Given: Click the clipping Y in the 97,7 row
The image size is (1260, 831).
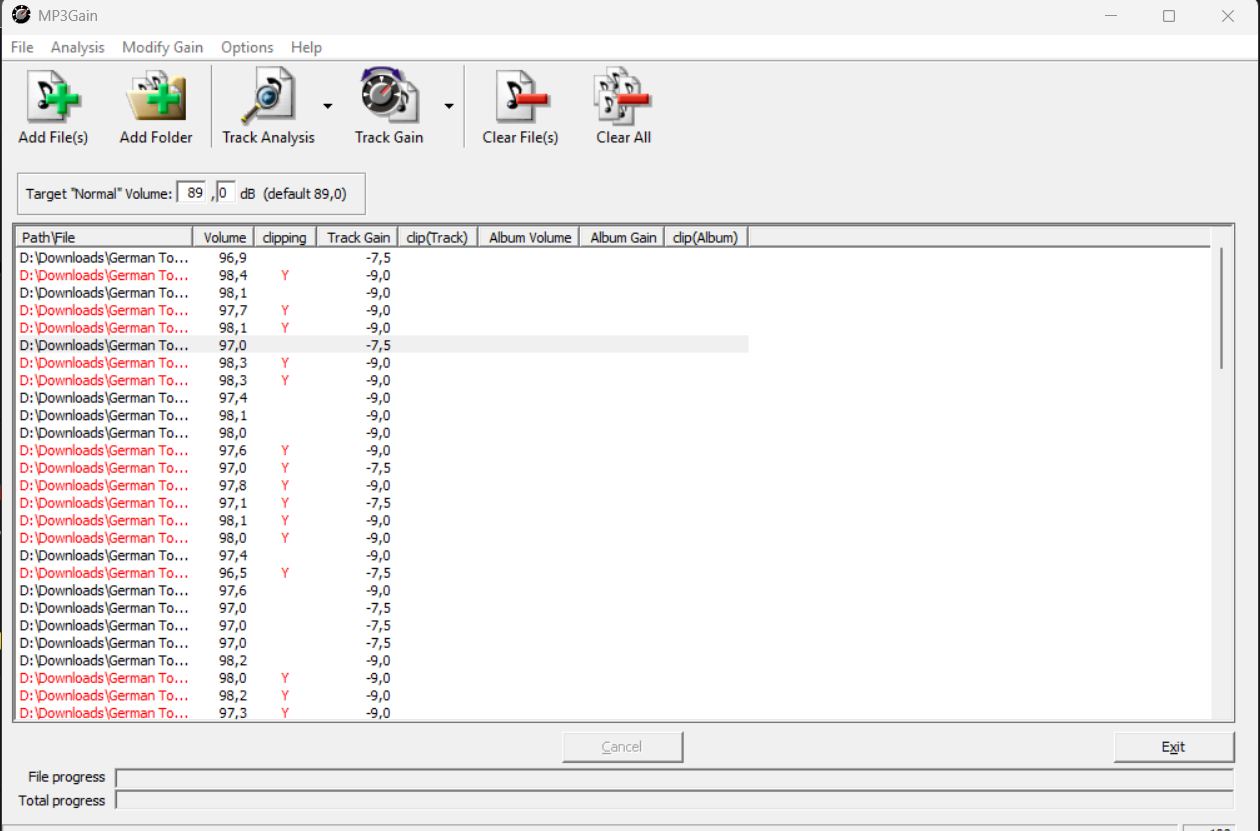Looking at the screenshot, I should [x=285, y=310].
